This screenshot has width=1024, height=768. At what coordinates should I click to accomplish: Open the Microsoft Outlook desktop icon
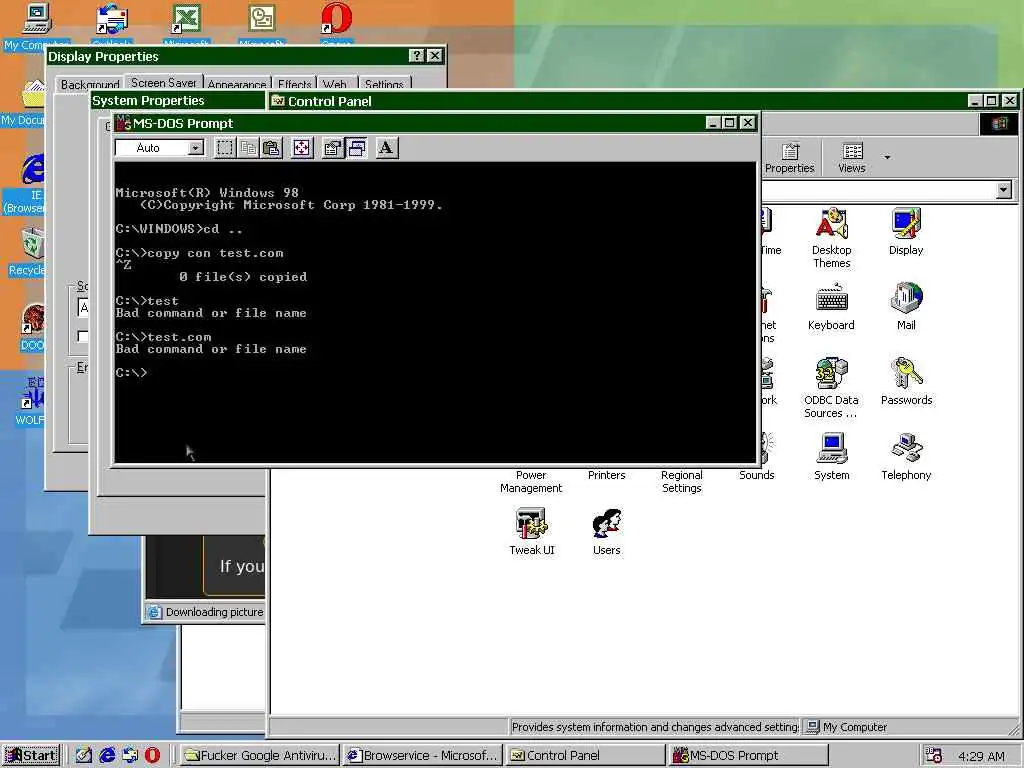261,25
